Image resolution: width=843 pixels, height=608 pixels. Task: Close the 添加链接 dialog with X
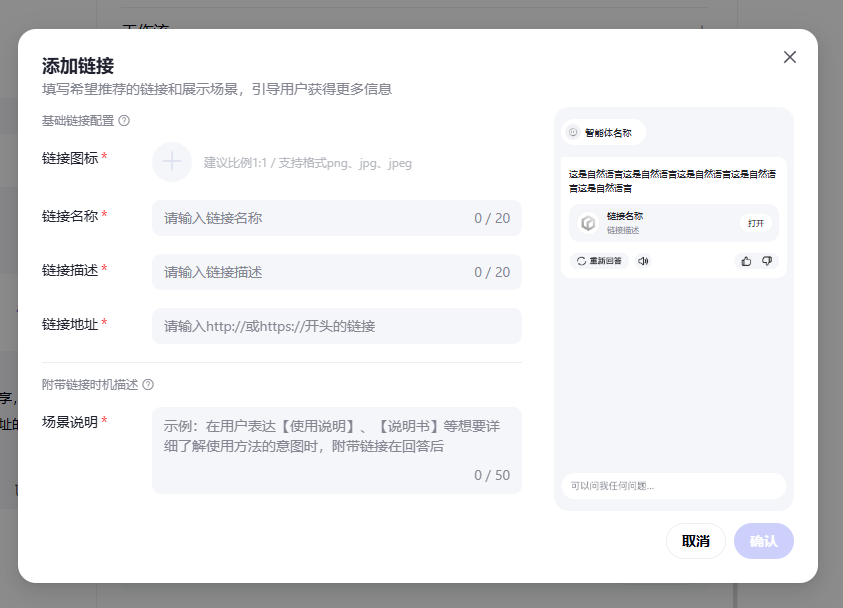coord(790,57)
